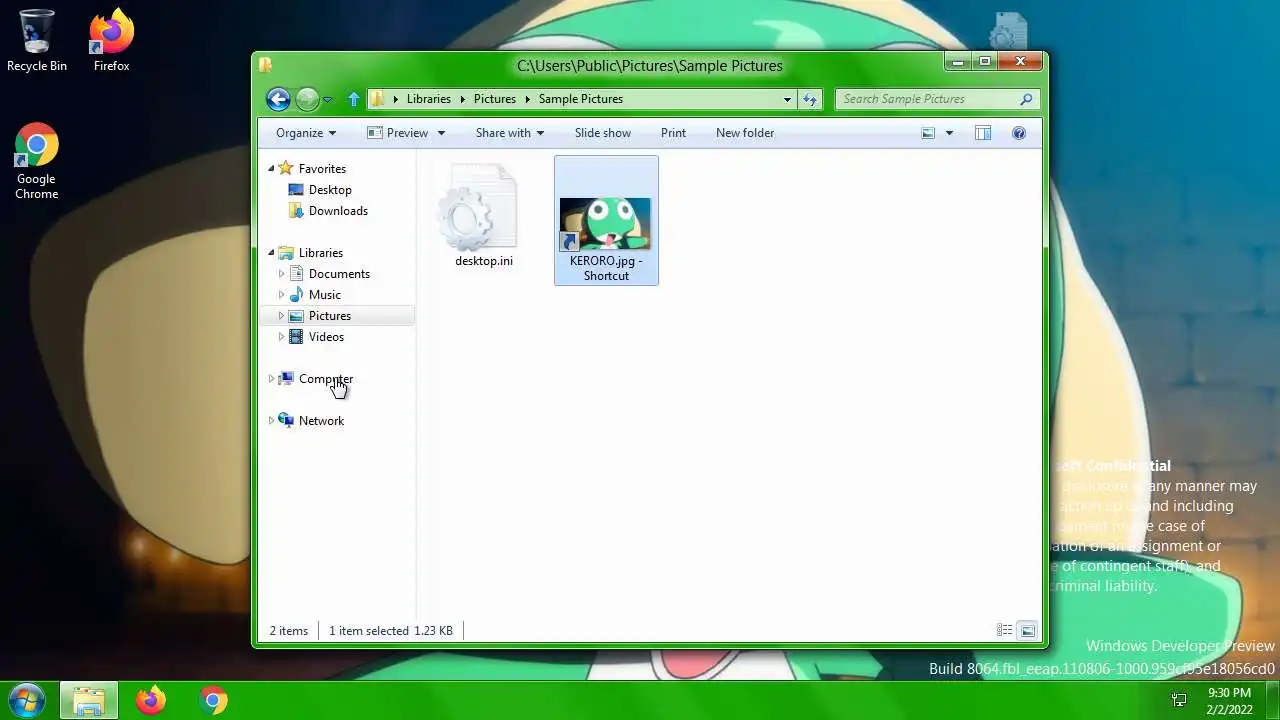The image size is (1280, 720).
Task: Select Libraries in navigation pane
Action: point(321,253)
